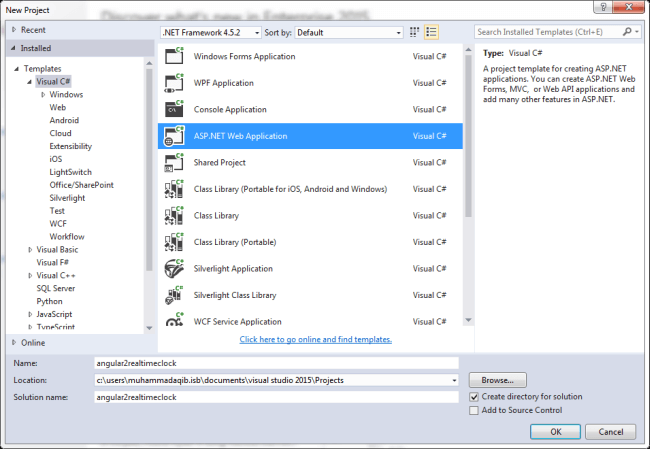This screenshot has height=449, width=650.
Task: Click the template list scroll down arrow
Action: [468, 320]
